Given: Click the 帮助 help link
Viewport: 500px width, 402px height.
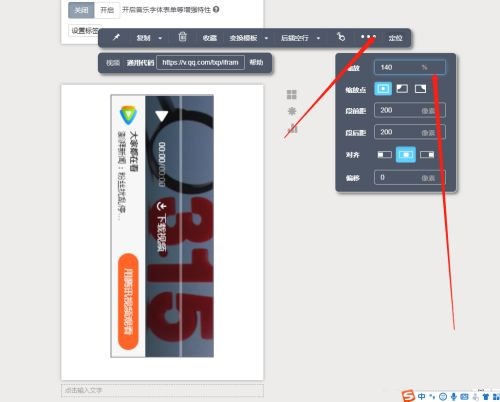Looking at the screenshot, I should pos(256,62).
